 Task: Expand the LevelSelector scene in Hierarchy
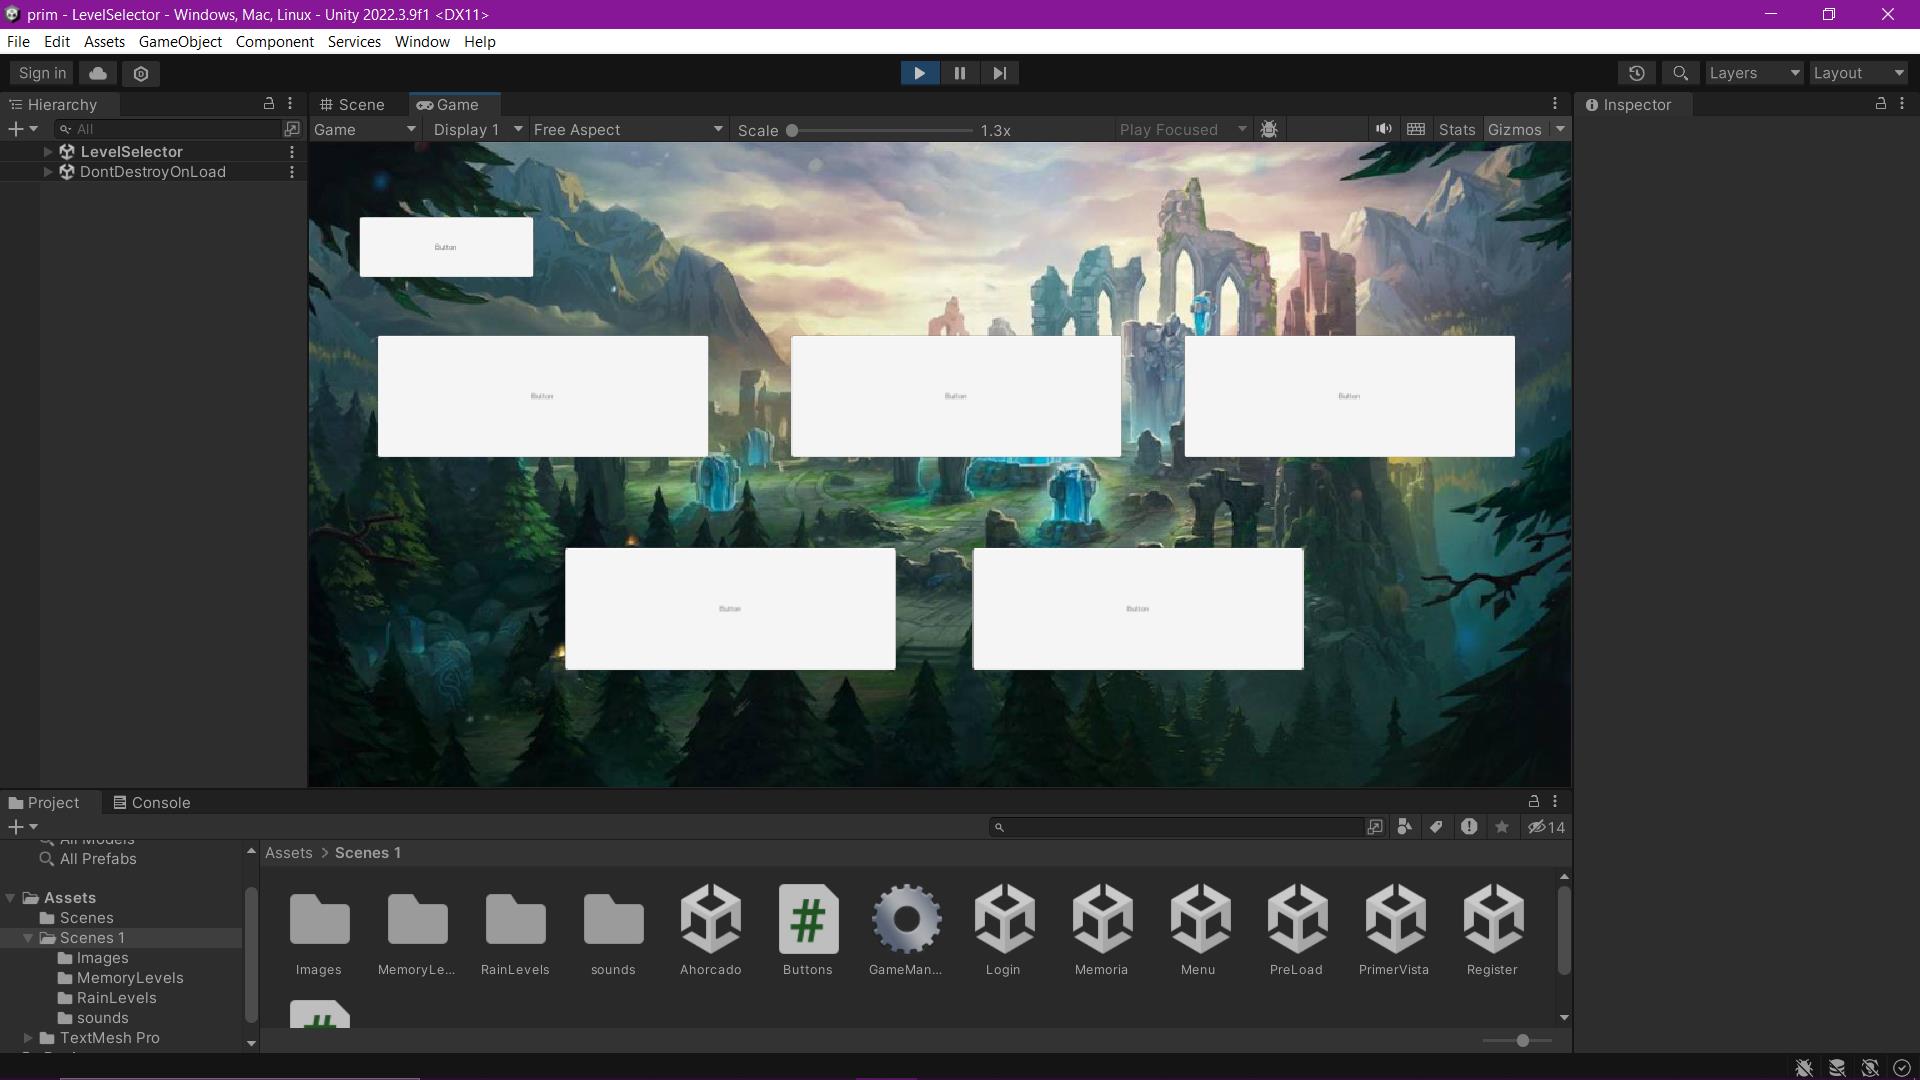[x=48, y=152]
